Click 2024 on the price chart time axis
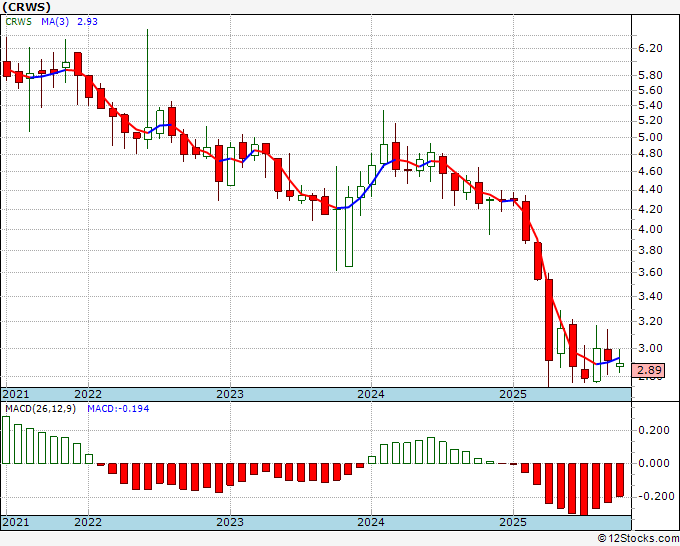This screenshot has width=680, height=546. [371, 394]
